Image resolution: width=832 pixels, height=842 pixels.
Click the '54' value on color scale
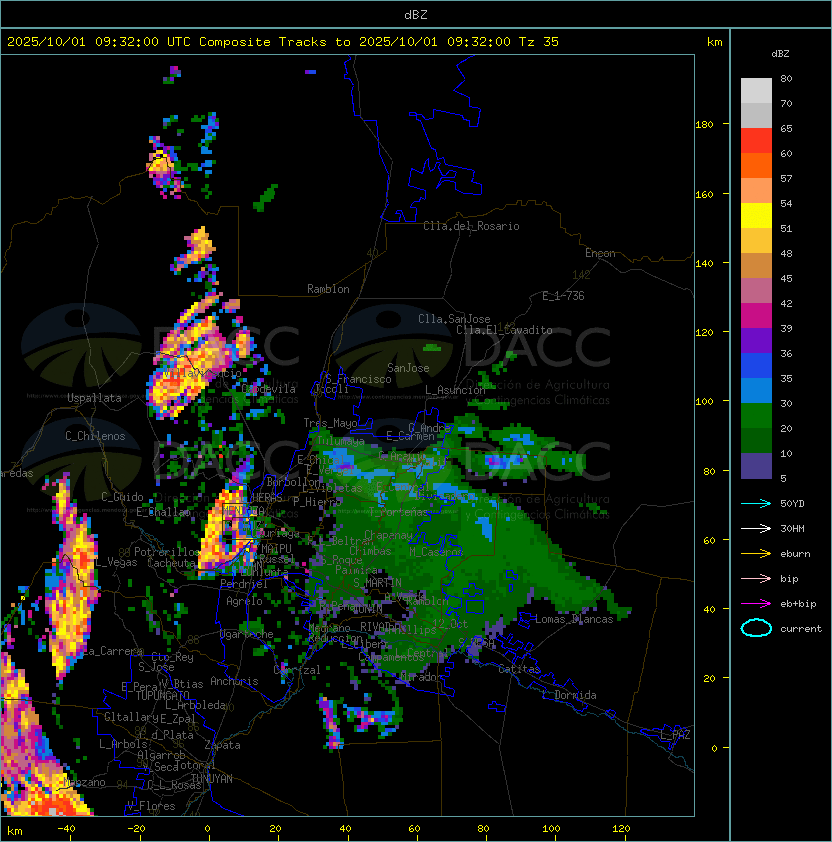(786, 204)
